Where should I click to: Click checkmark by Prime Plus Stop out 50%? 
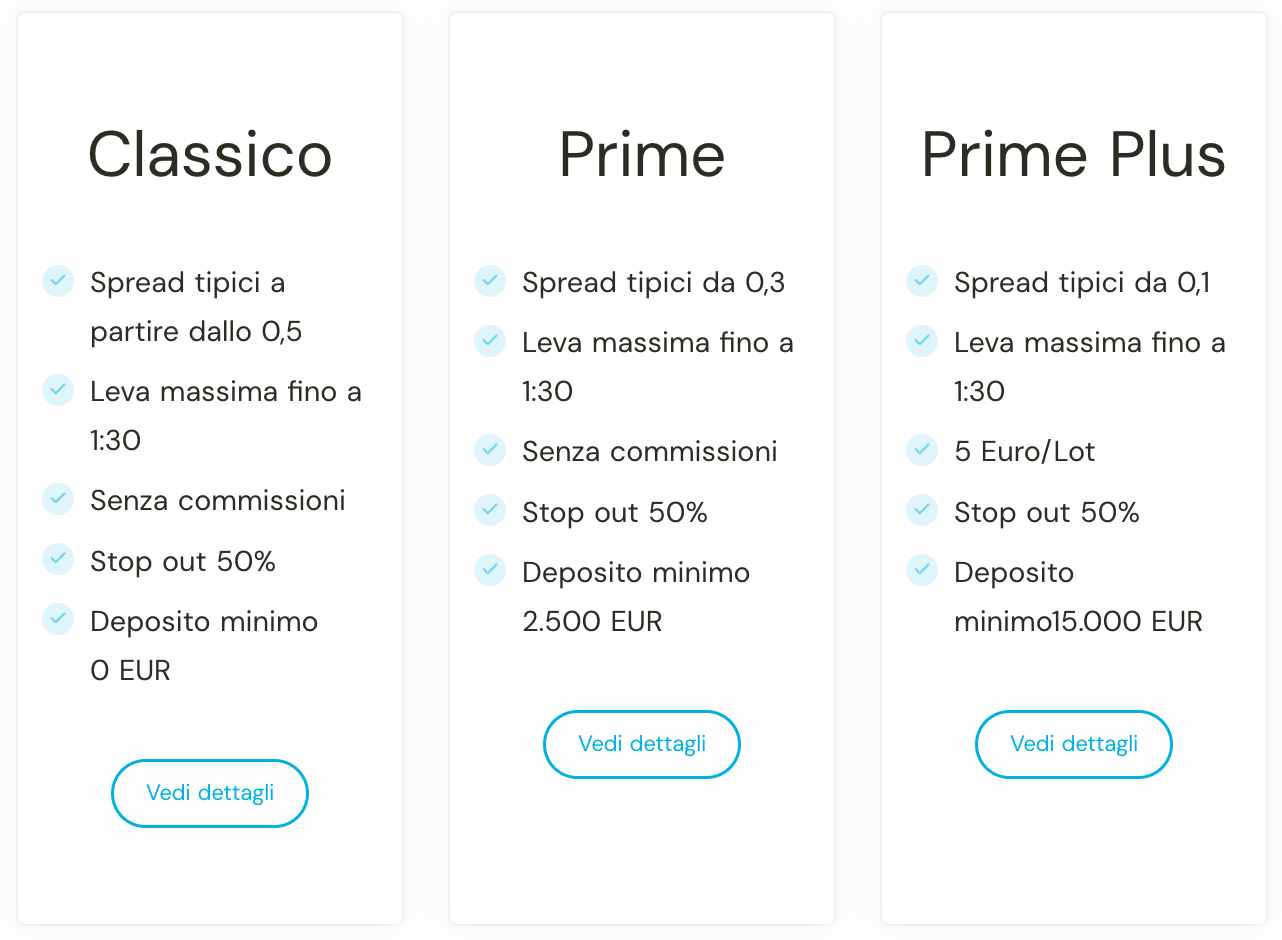(922, 511)
